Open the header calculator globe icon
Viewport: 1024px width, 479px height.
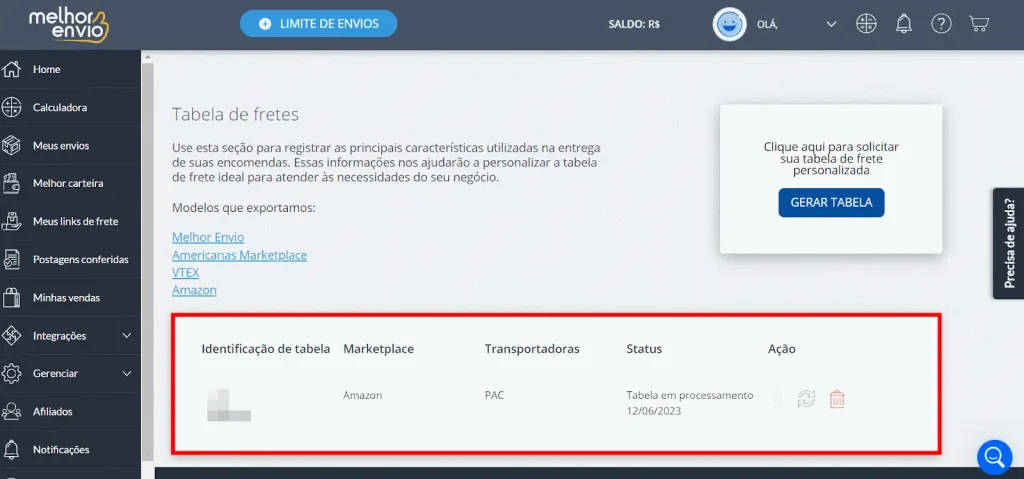click(866, 24)
